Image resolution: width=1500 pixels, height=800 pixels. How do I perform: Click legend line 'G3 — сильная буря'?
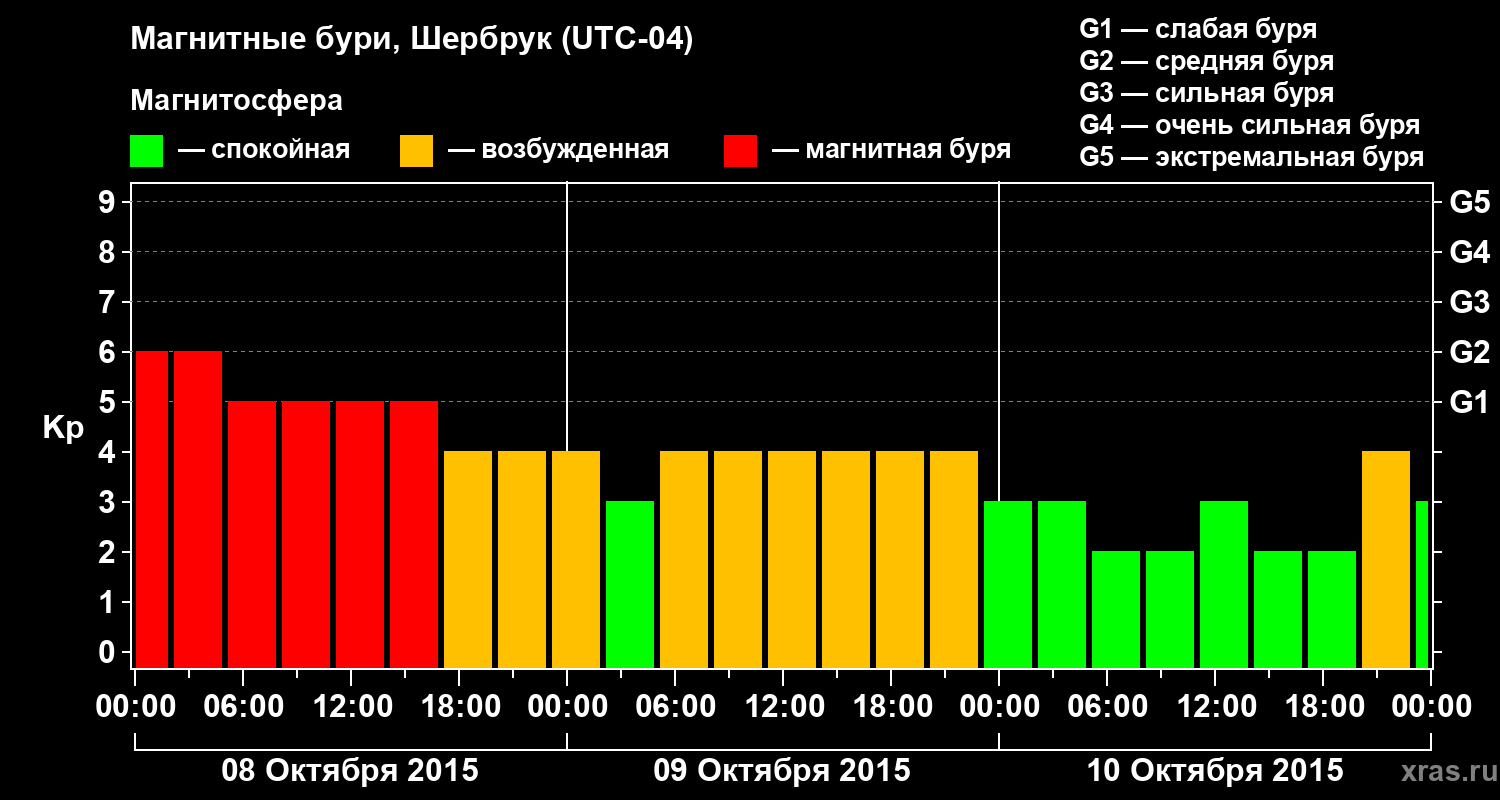1206,93
